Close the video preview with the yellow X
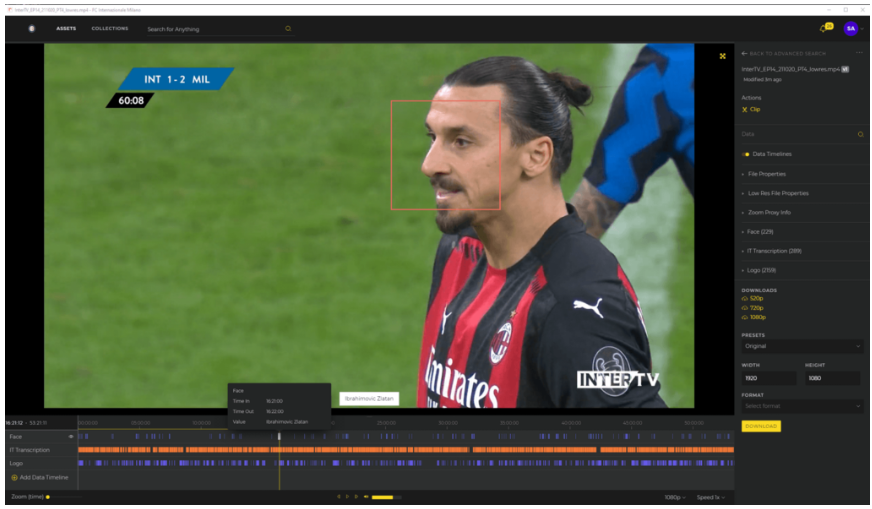This screenshot has width=872, height=509. pos(723,56)
